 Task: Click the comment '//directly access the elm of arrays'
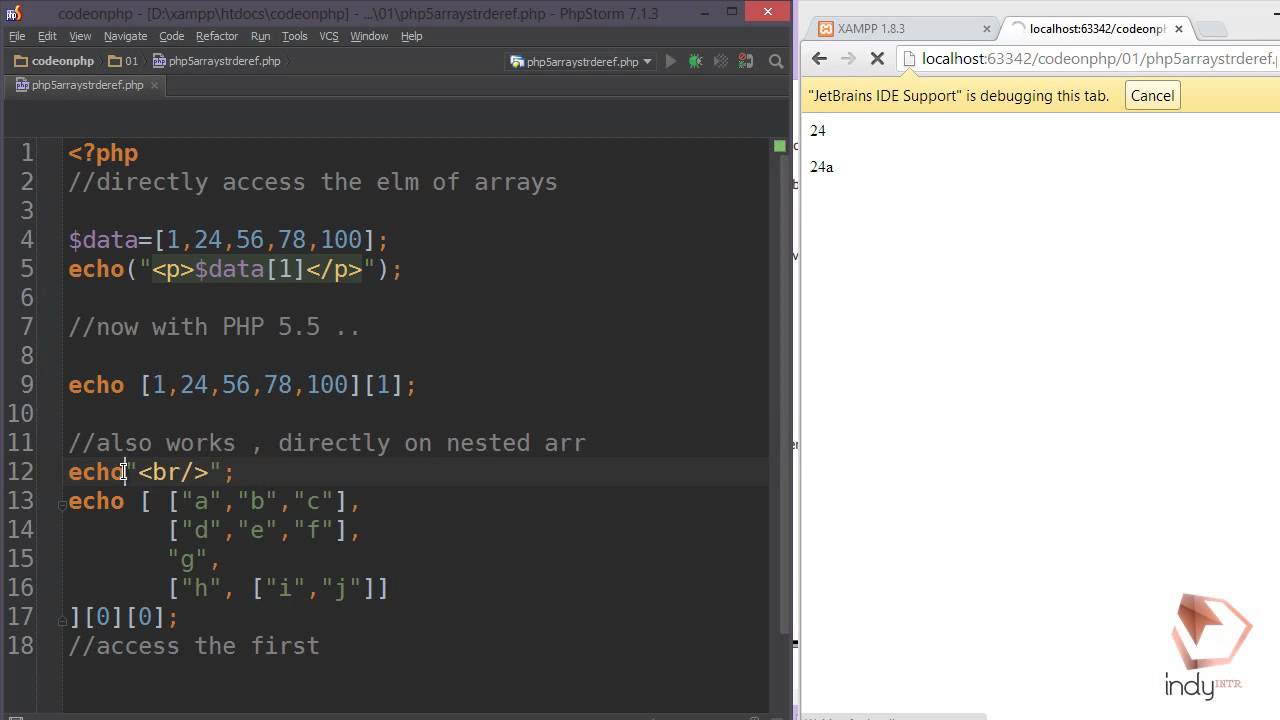312,182
